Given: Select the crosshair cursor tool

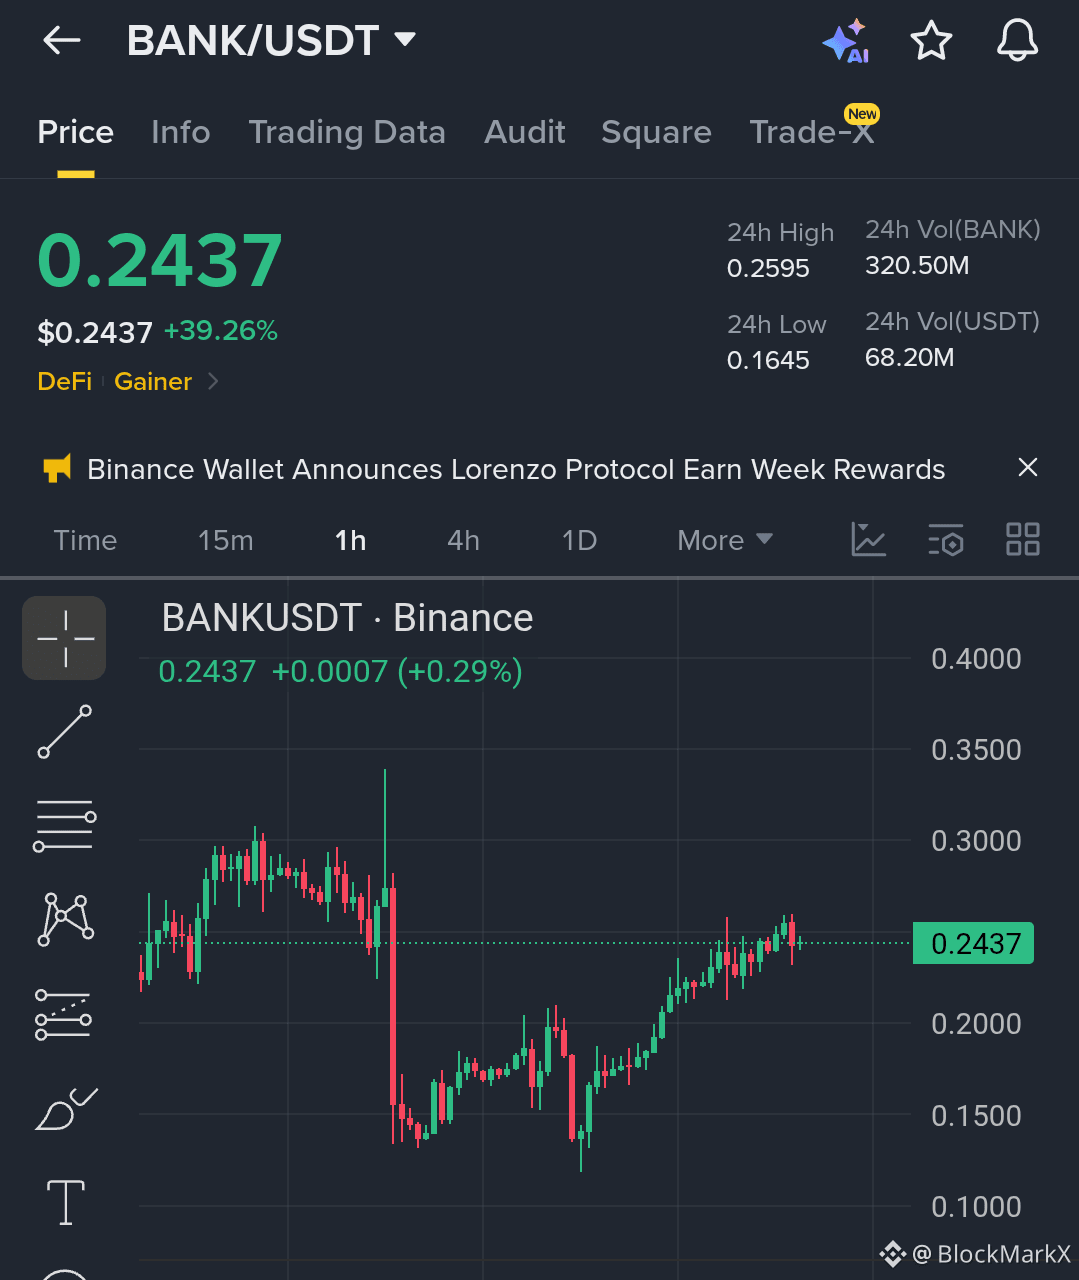Looking at the screenshot, I should [65, 638].
